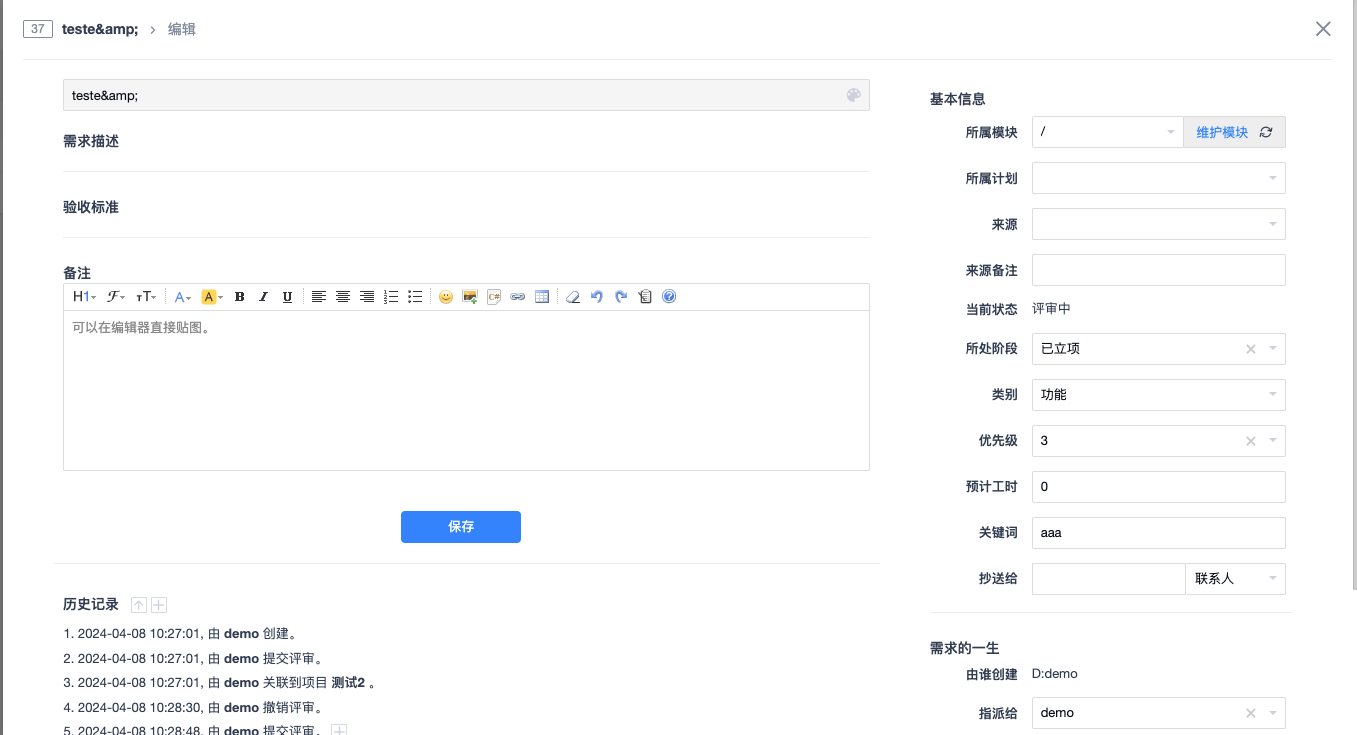The image size is (1357, 735).
Task: Insert an ordered numbered list
Action: 391,297
